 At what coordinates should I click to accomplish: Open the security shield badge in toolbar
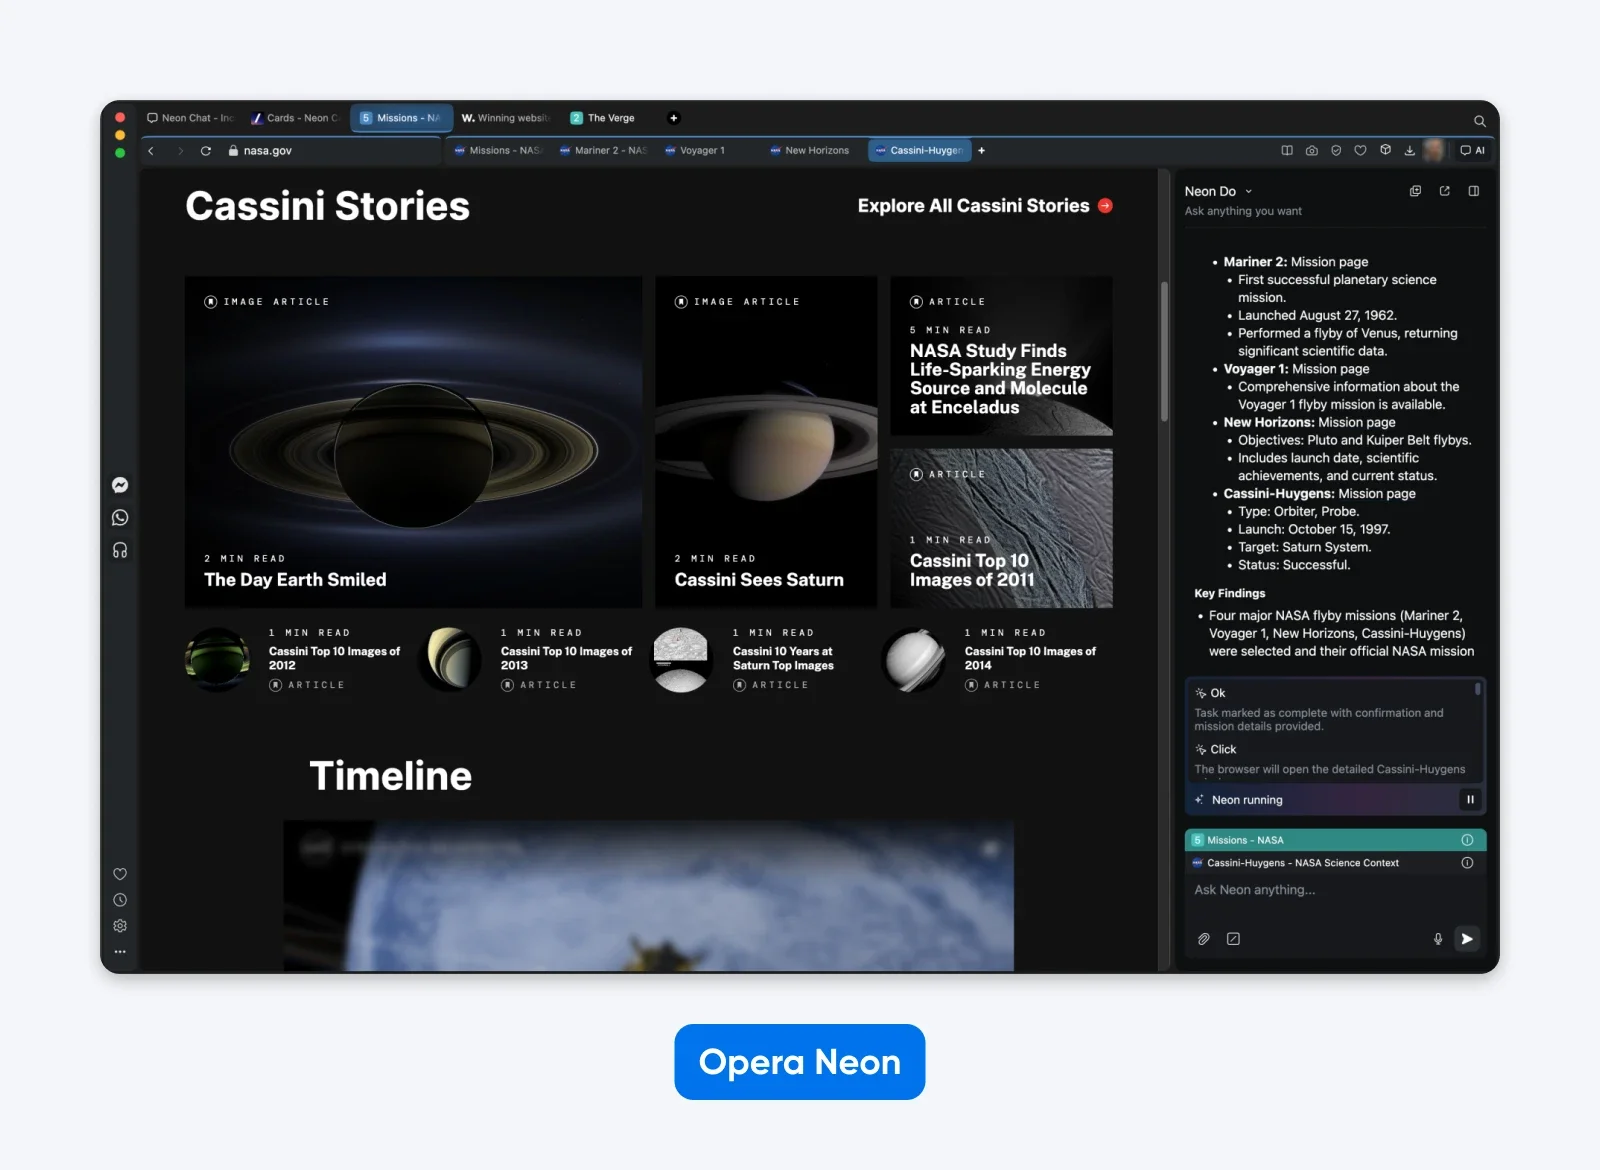coord(1336,150)
